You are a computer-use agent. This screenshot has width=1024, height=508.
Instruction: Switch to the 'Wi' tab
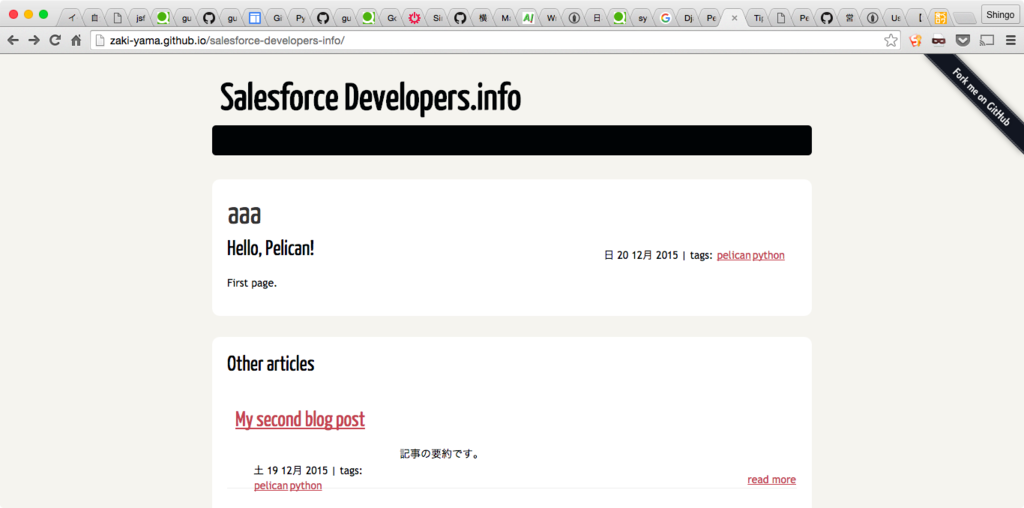pos(551,18)
